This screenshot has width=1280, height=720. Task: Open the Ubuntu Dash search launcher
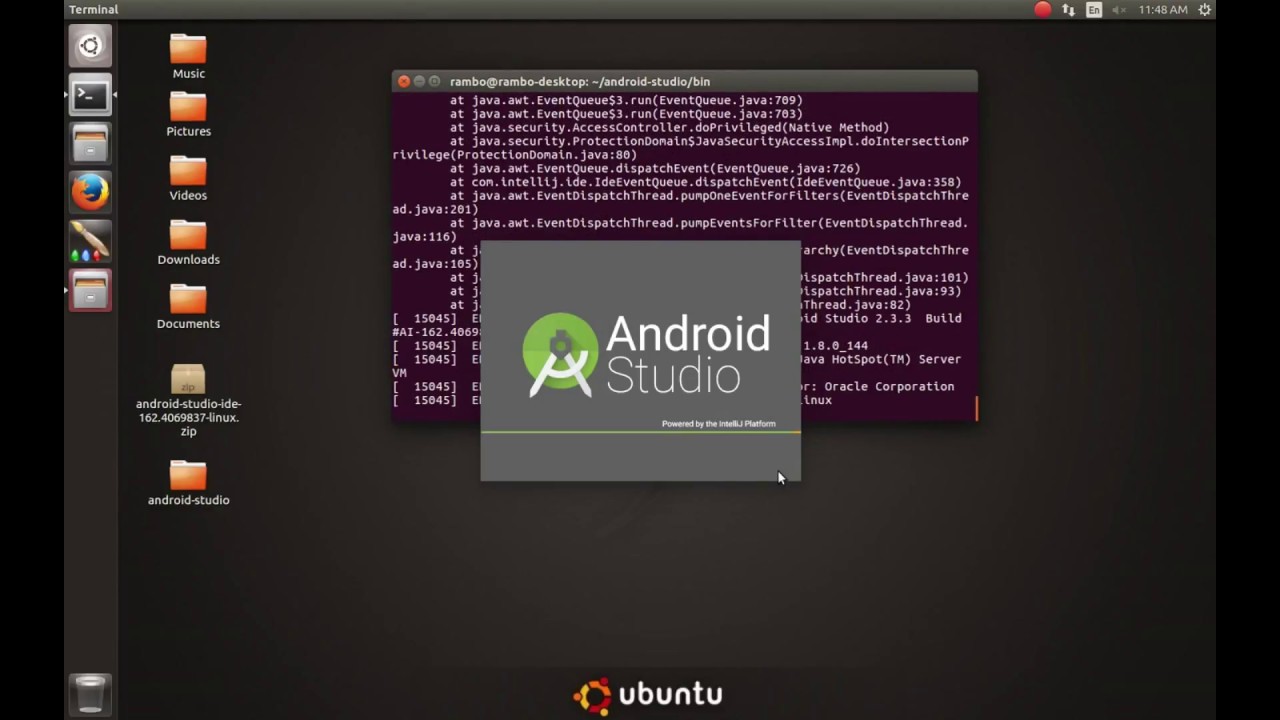tap(90, 46)
